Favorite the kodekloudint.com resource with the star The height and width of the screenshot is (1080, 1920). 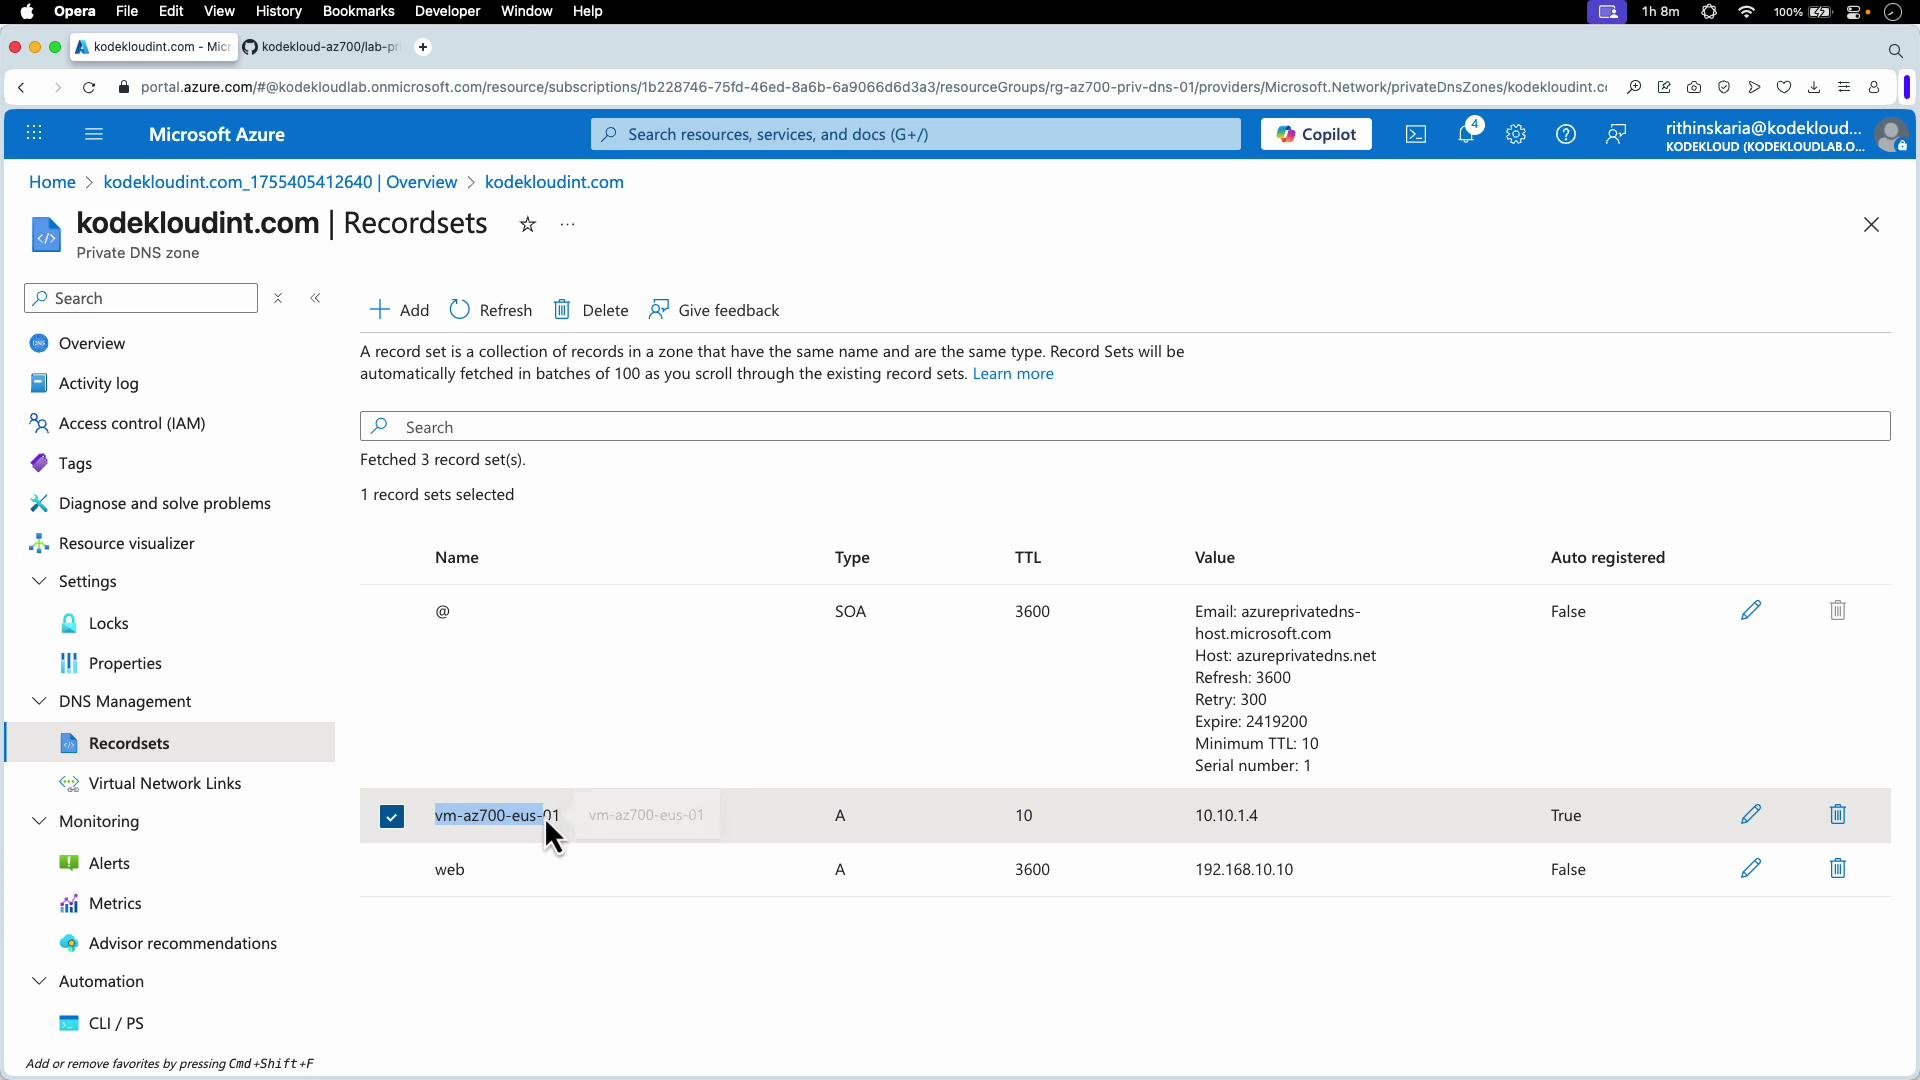528,225
